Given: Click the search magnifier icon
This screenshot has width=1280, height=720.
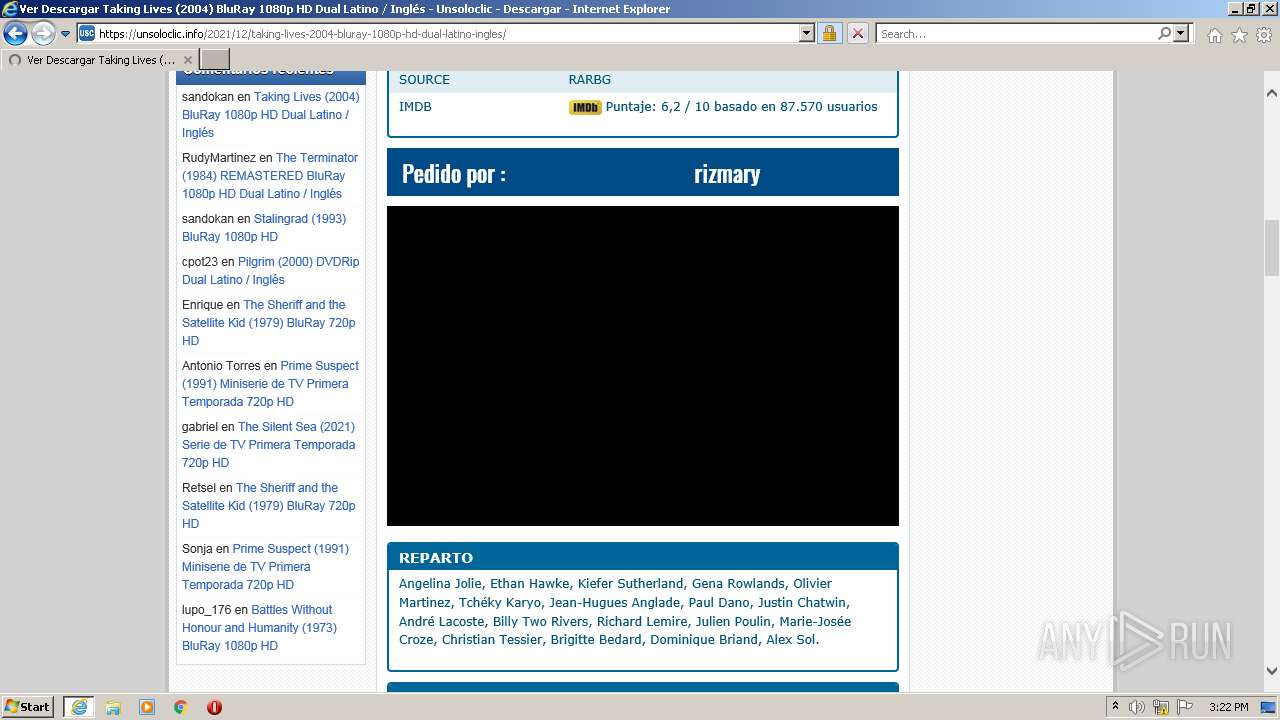Looking at the screenshot, I should click(x=1164, y=33).
